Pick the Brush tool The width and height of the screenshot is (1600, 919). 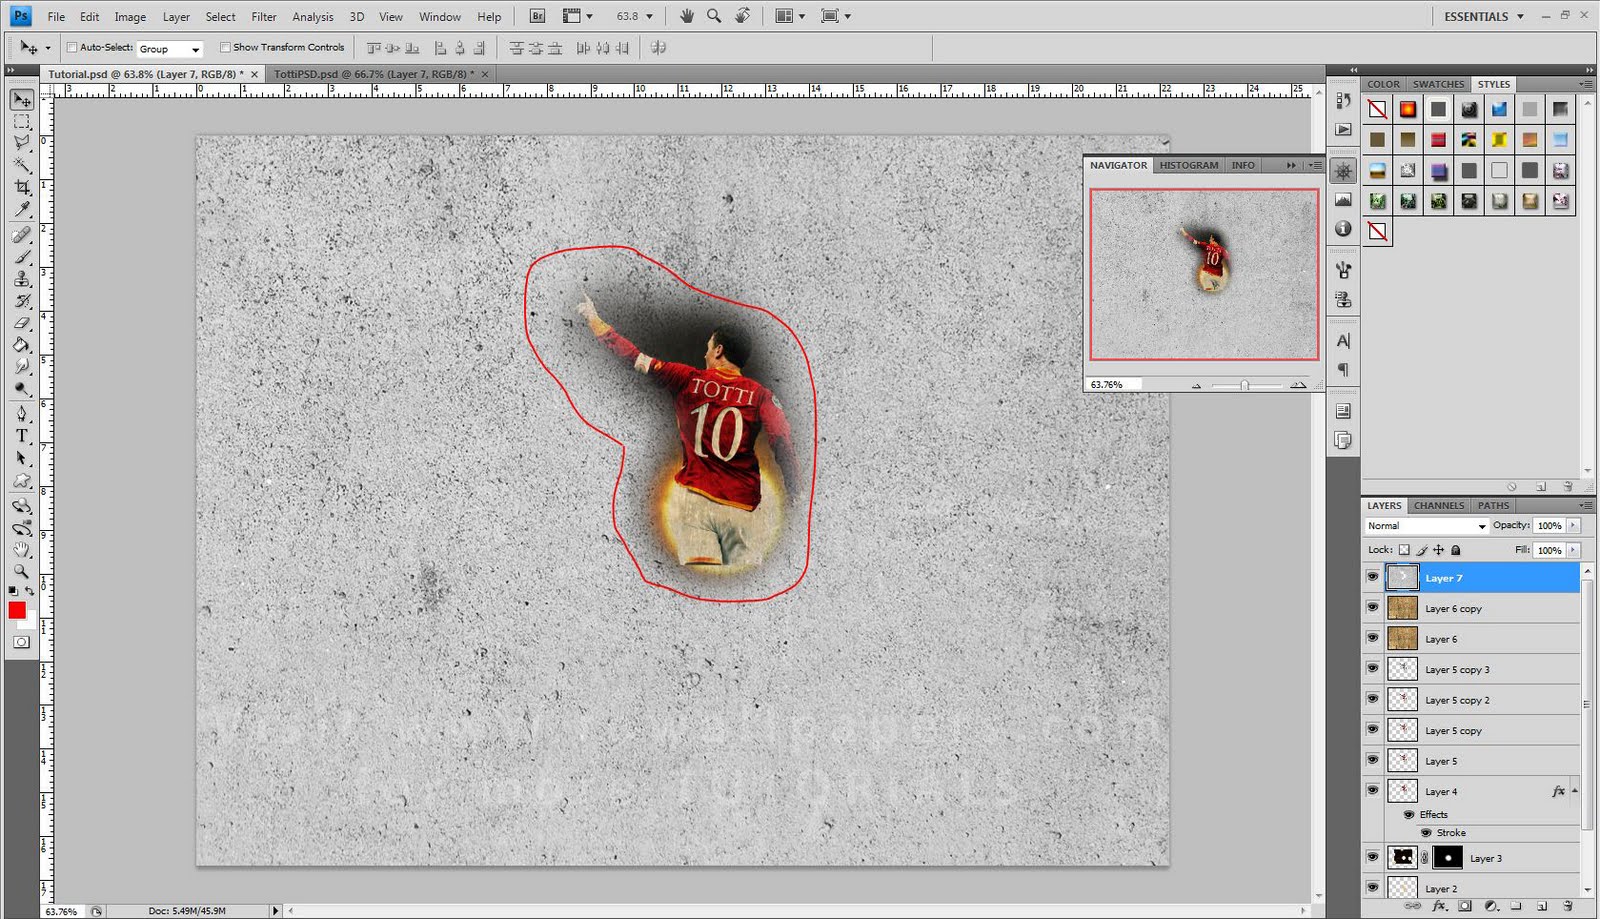(x=22, y=257)
